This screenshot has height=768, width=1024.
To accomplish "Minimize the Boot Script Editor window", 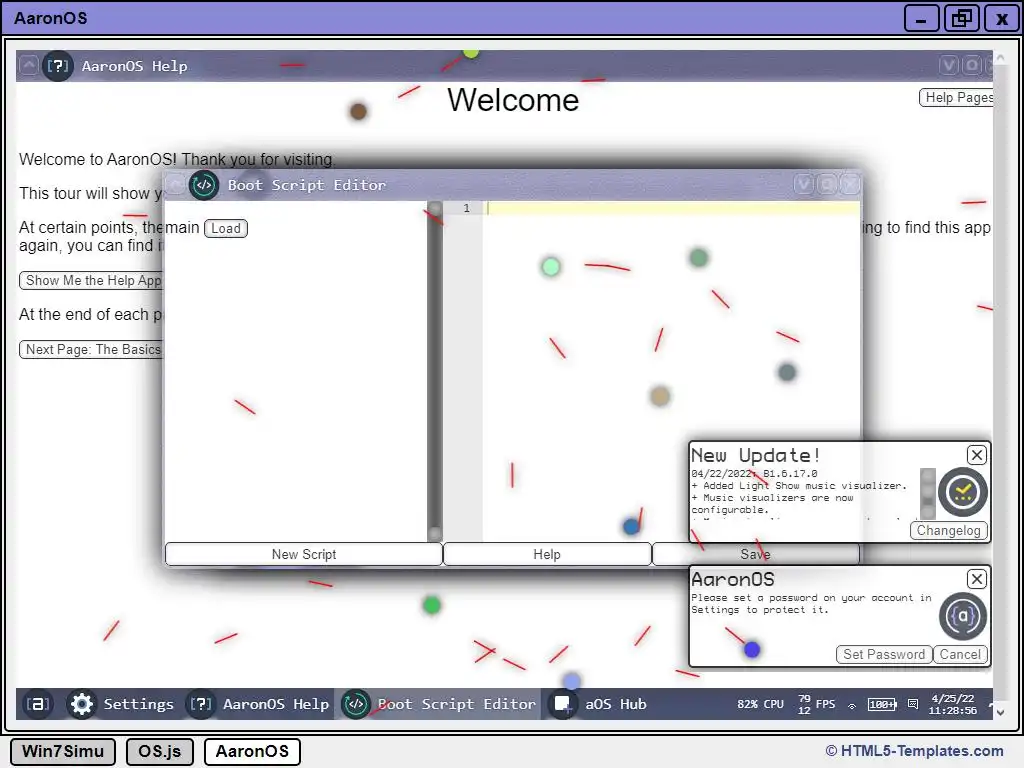I will click(804, 185).
